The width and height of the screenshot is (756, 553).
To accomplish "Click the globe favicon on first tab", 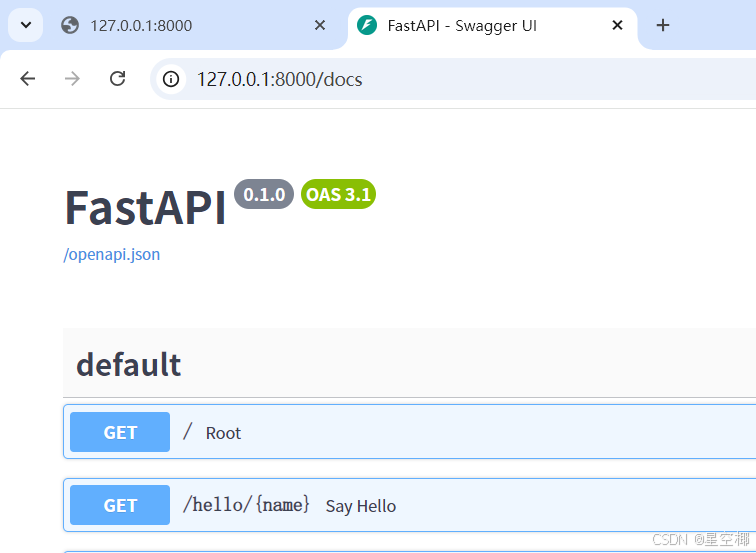I will 70,25.
